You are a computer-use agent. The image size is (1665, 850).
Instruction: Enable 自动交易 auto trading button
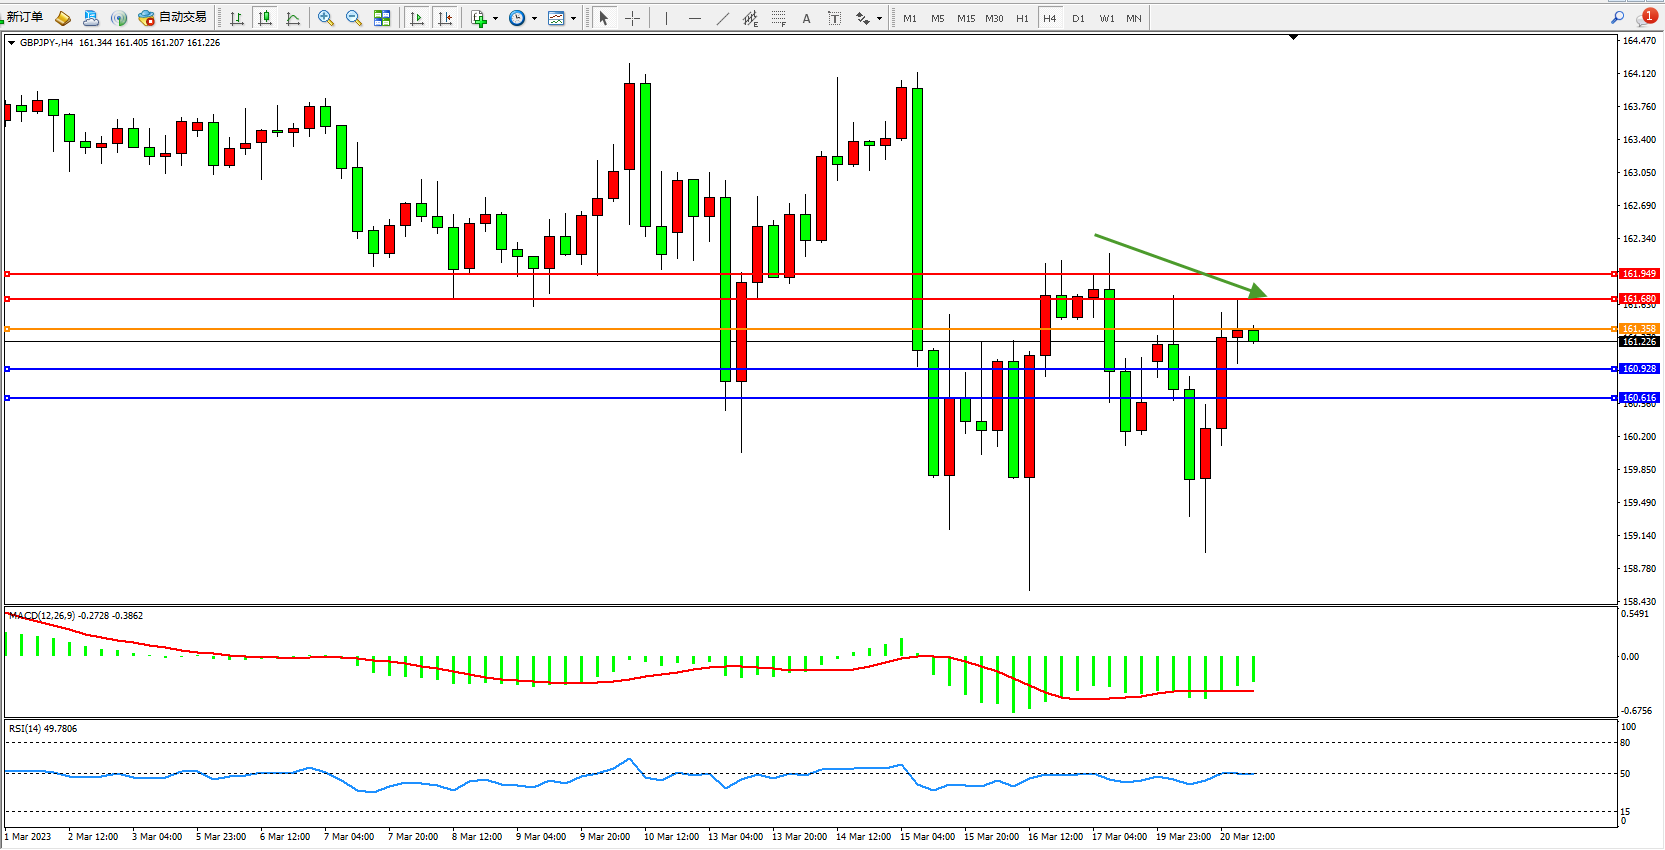pos(173,17)
